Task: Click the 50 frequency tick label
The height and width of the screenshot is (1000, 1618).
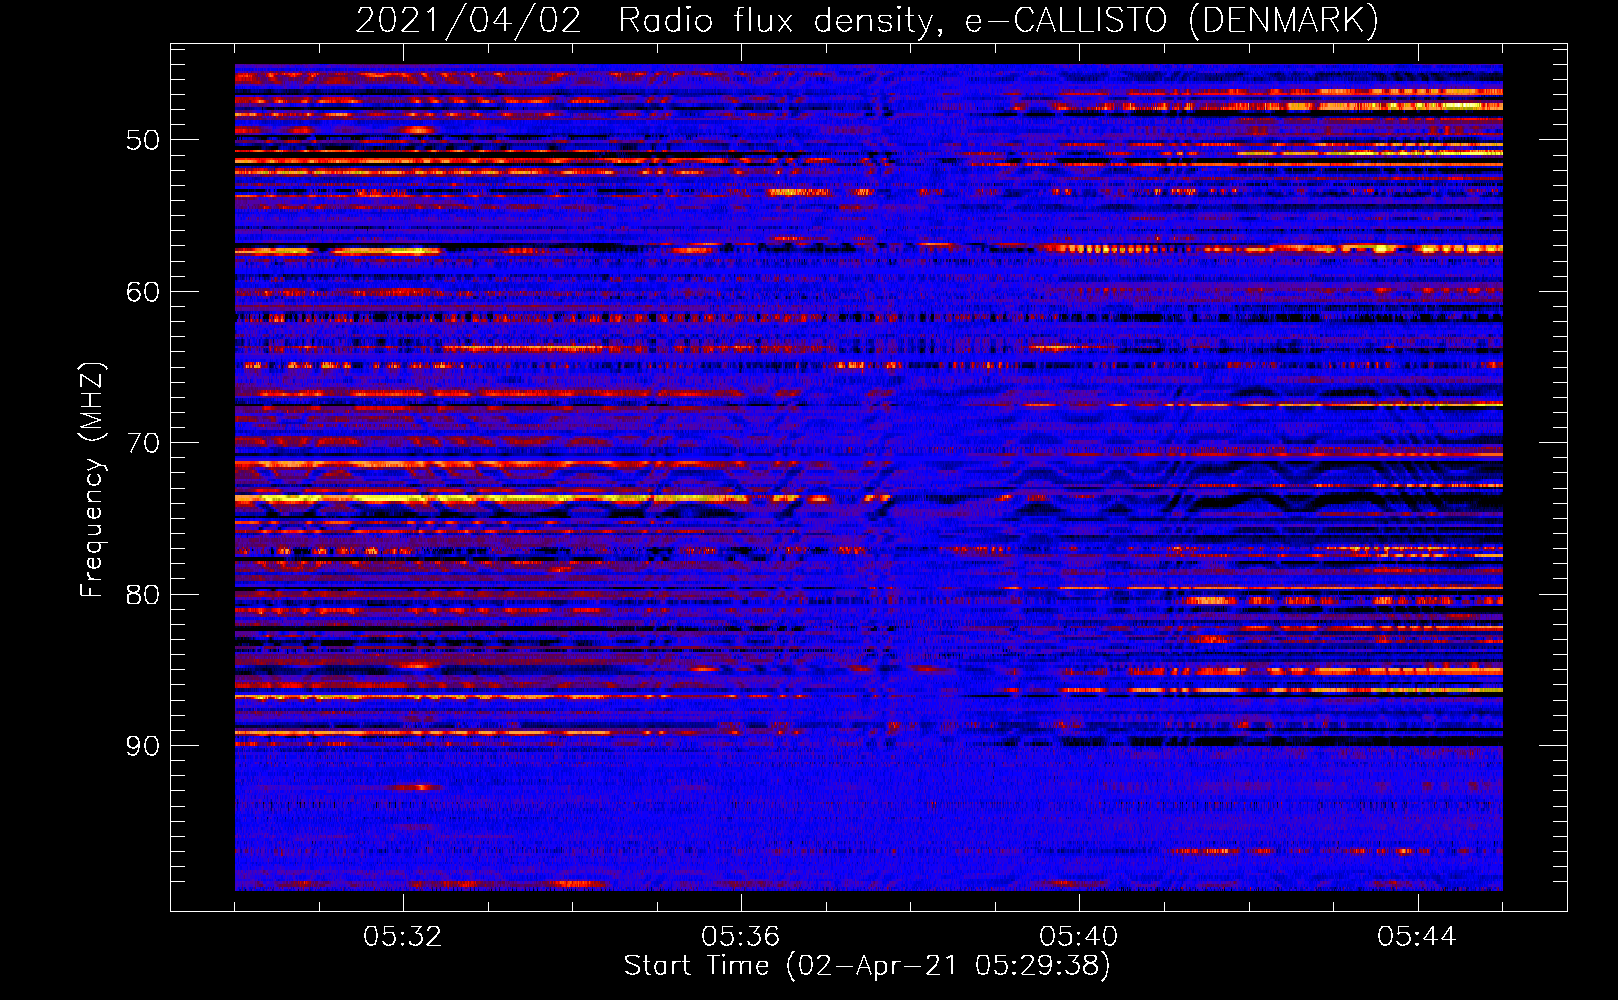Action: (x=143, y=140)
